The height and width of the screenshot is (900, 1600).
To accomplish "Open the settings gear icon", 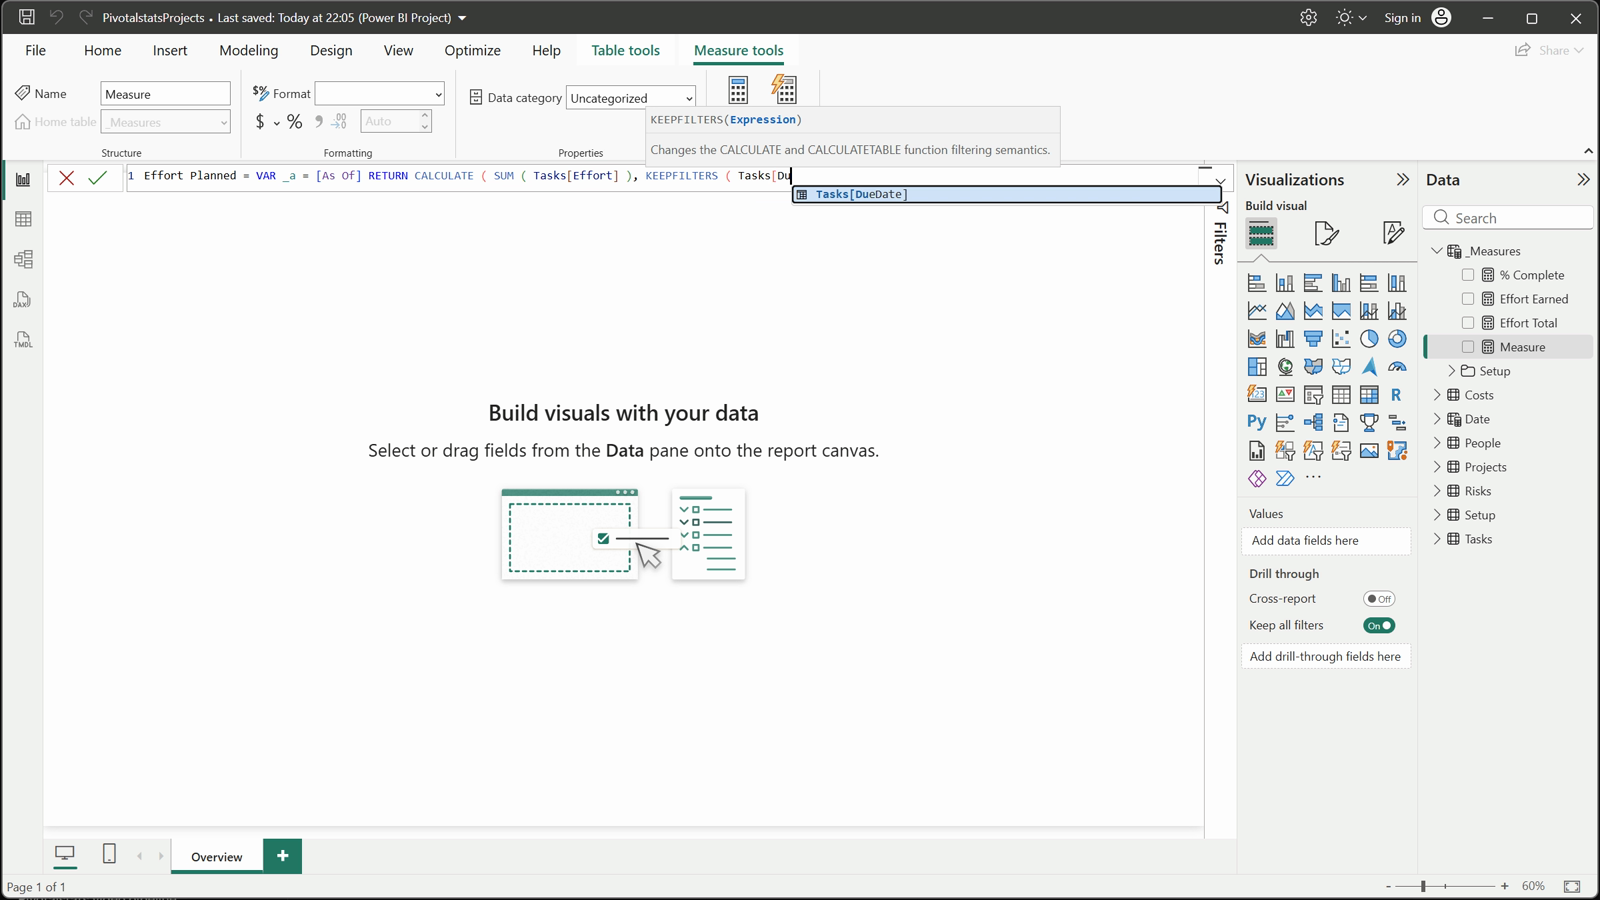I will click(x=1308, y=18).
